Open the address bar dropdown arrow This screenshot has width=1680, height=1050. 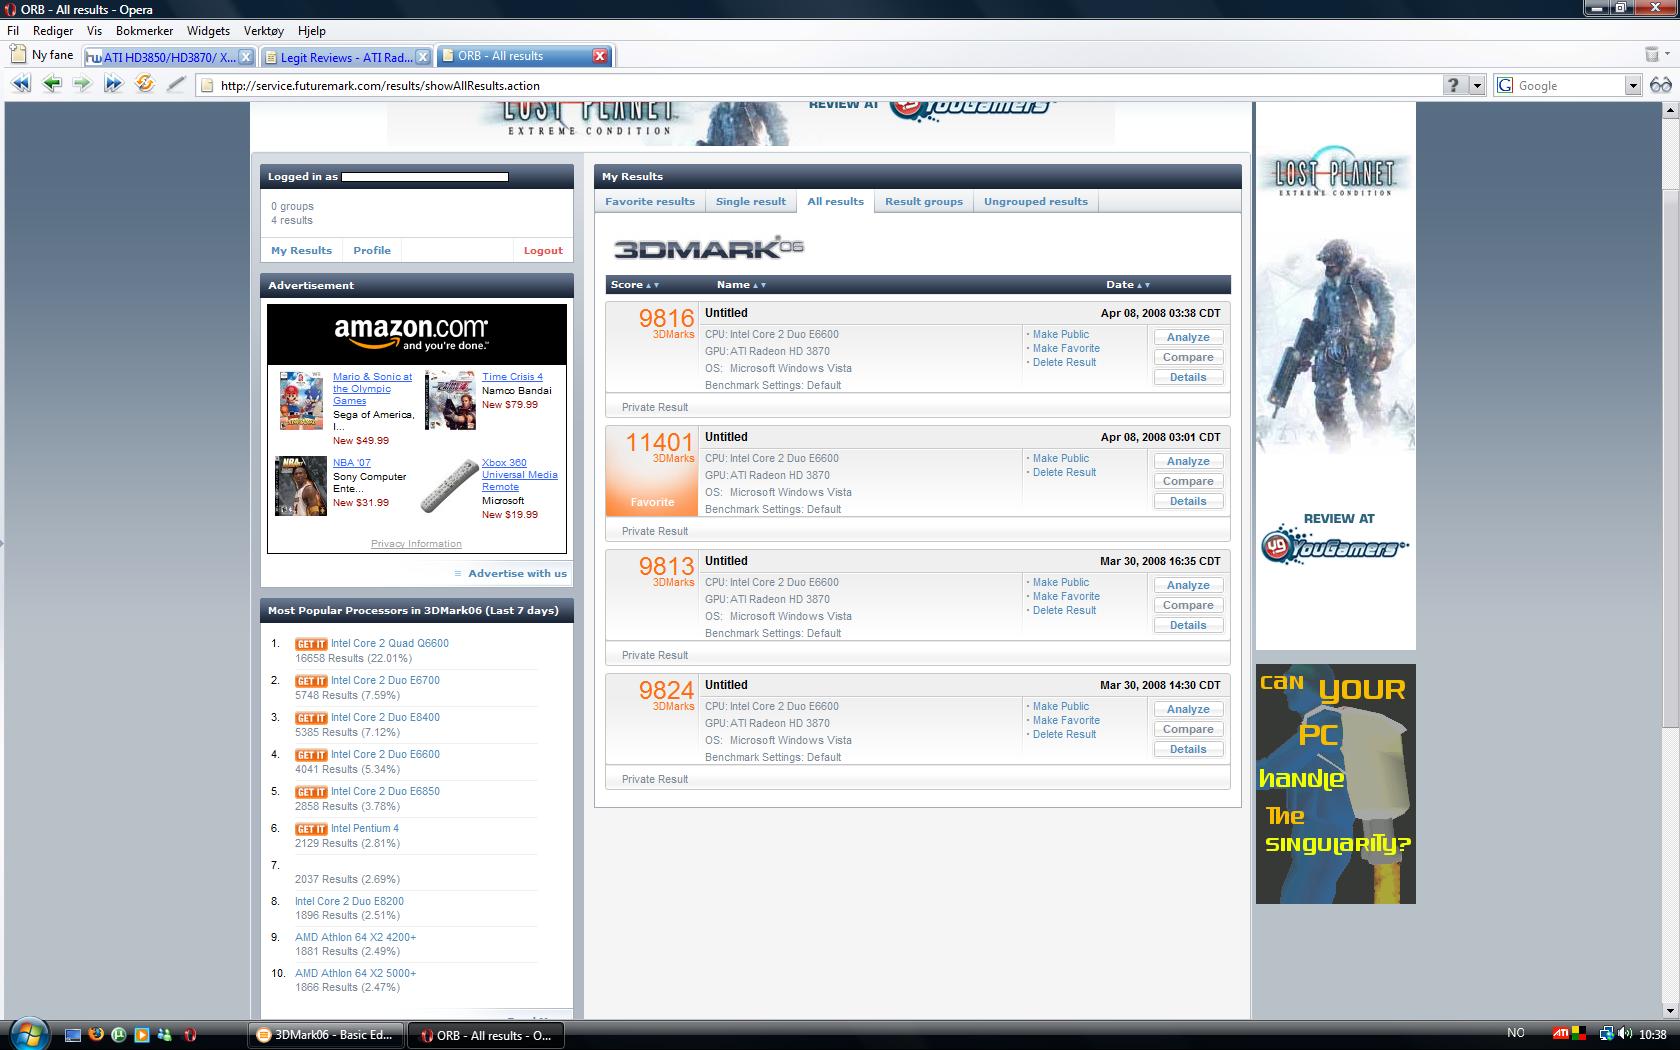(1477, 85)
